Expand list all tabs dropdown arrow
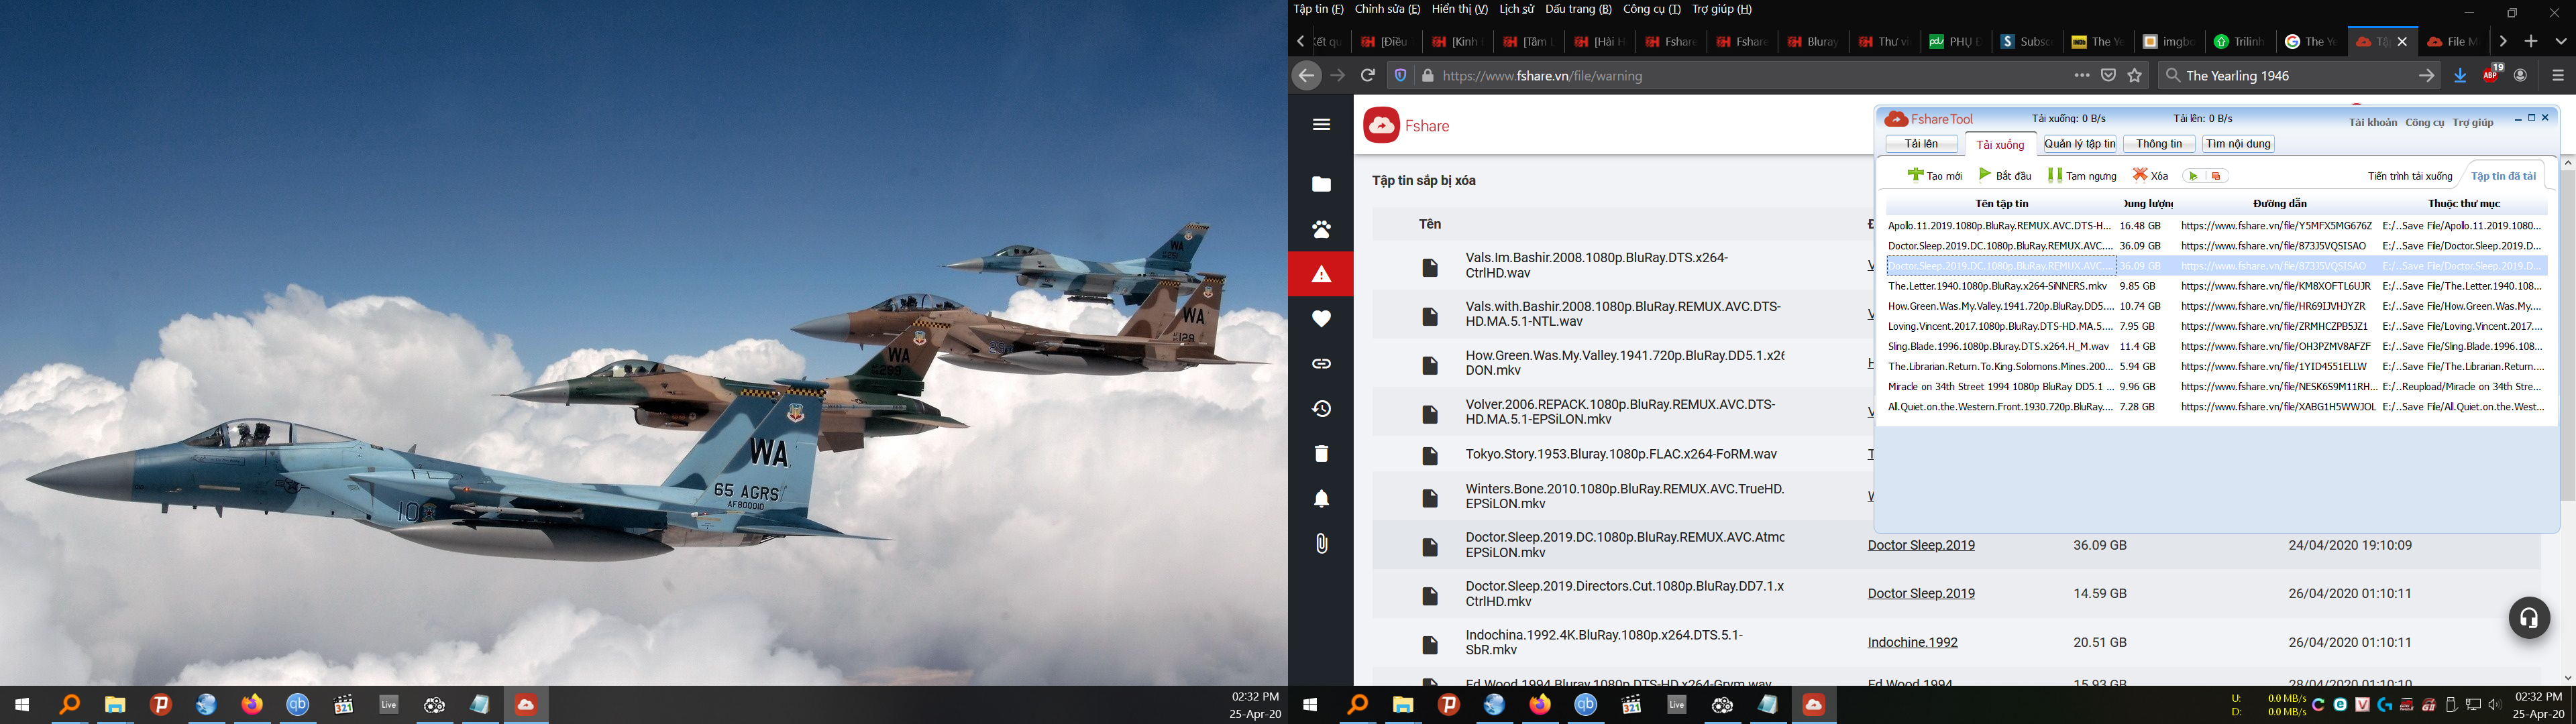The image size is (2576, 724). [x=2561, y=41]
